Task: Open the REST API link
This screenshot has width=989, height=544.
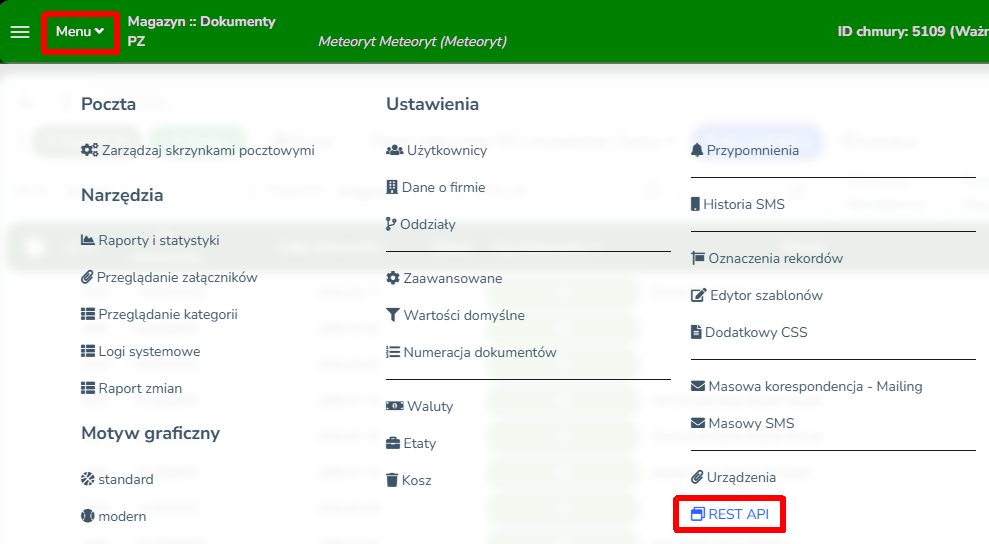Action: (738, 514)
